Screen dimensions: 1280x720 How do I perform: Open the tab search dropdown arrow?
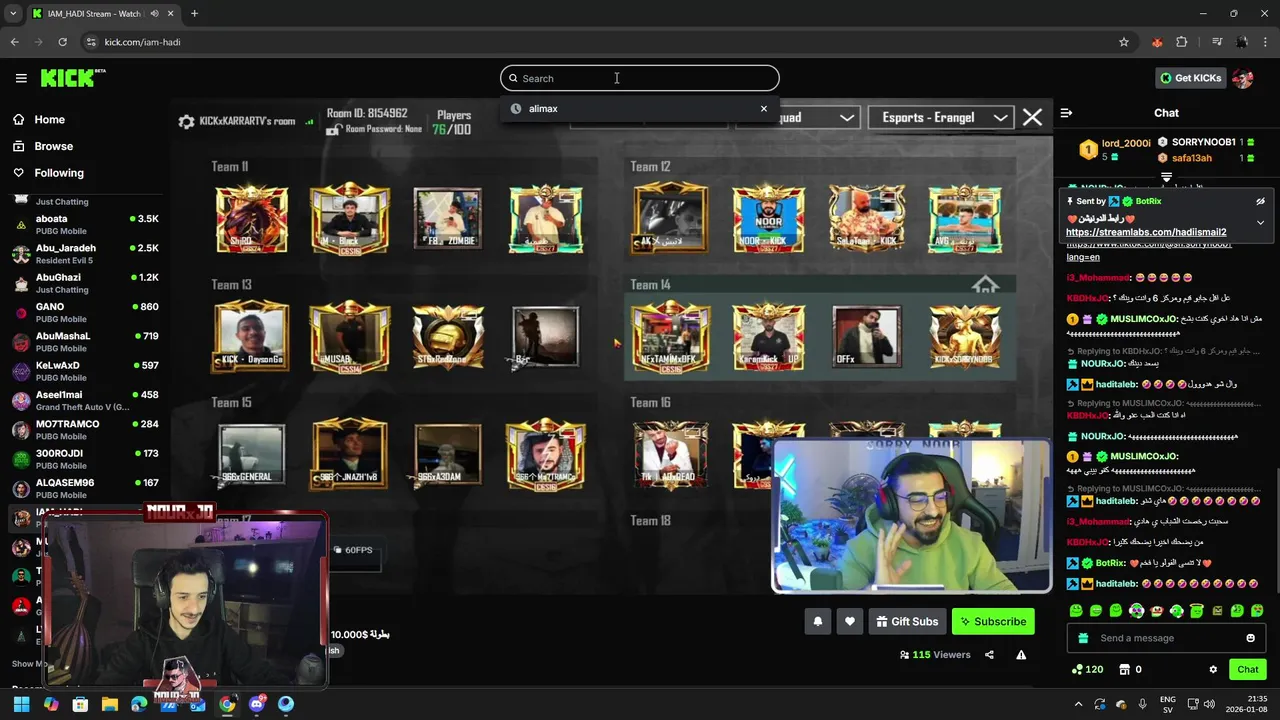click(13, 14)
